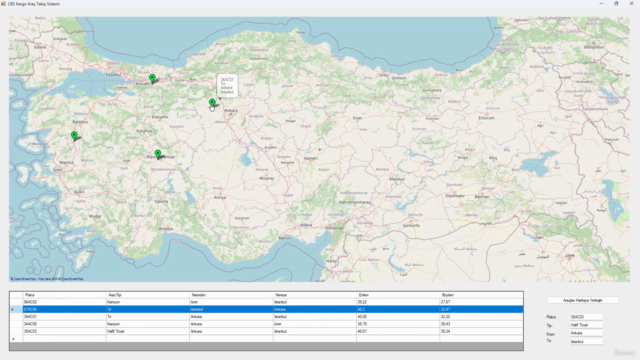Click the From input field showing Ankara
640x360 pixels.
coord(586,333)
